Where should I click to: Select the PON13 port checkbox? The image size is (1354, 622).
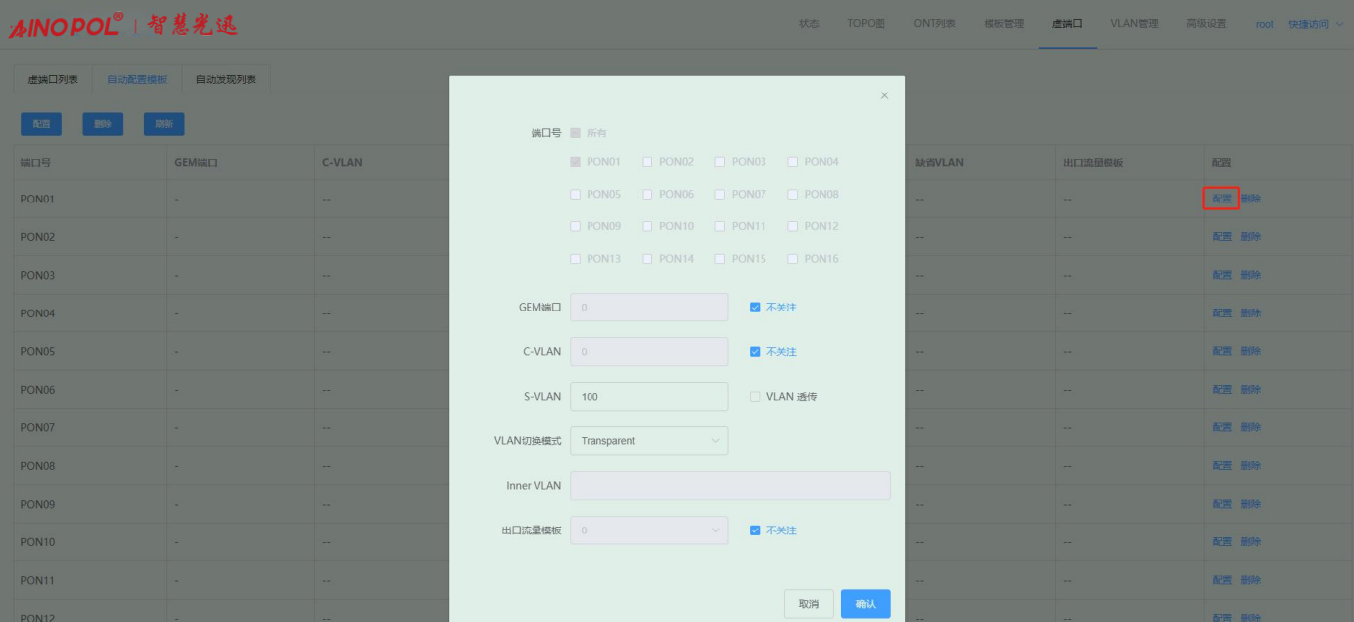575,259
